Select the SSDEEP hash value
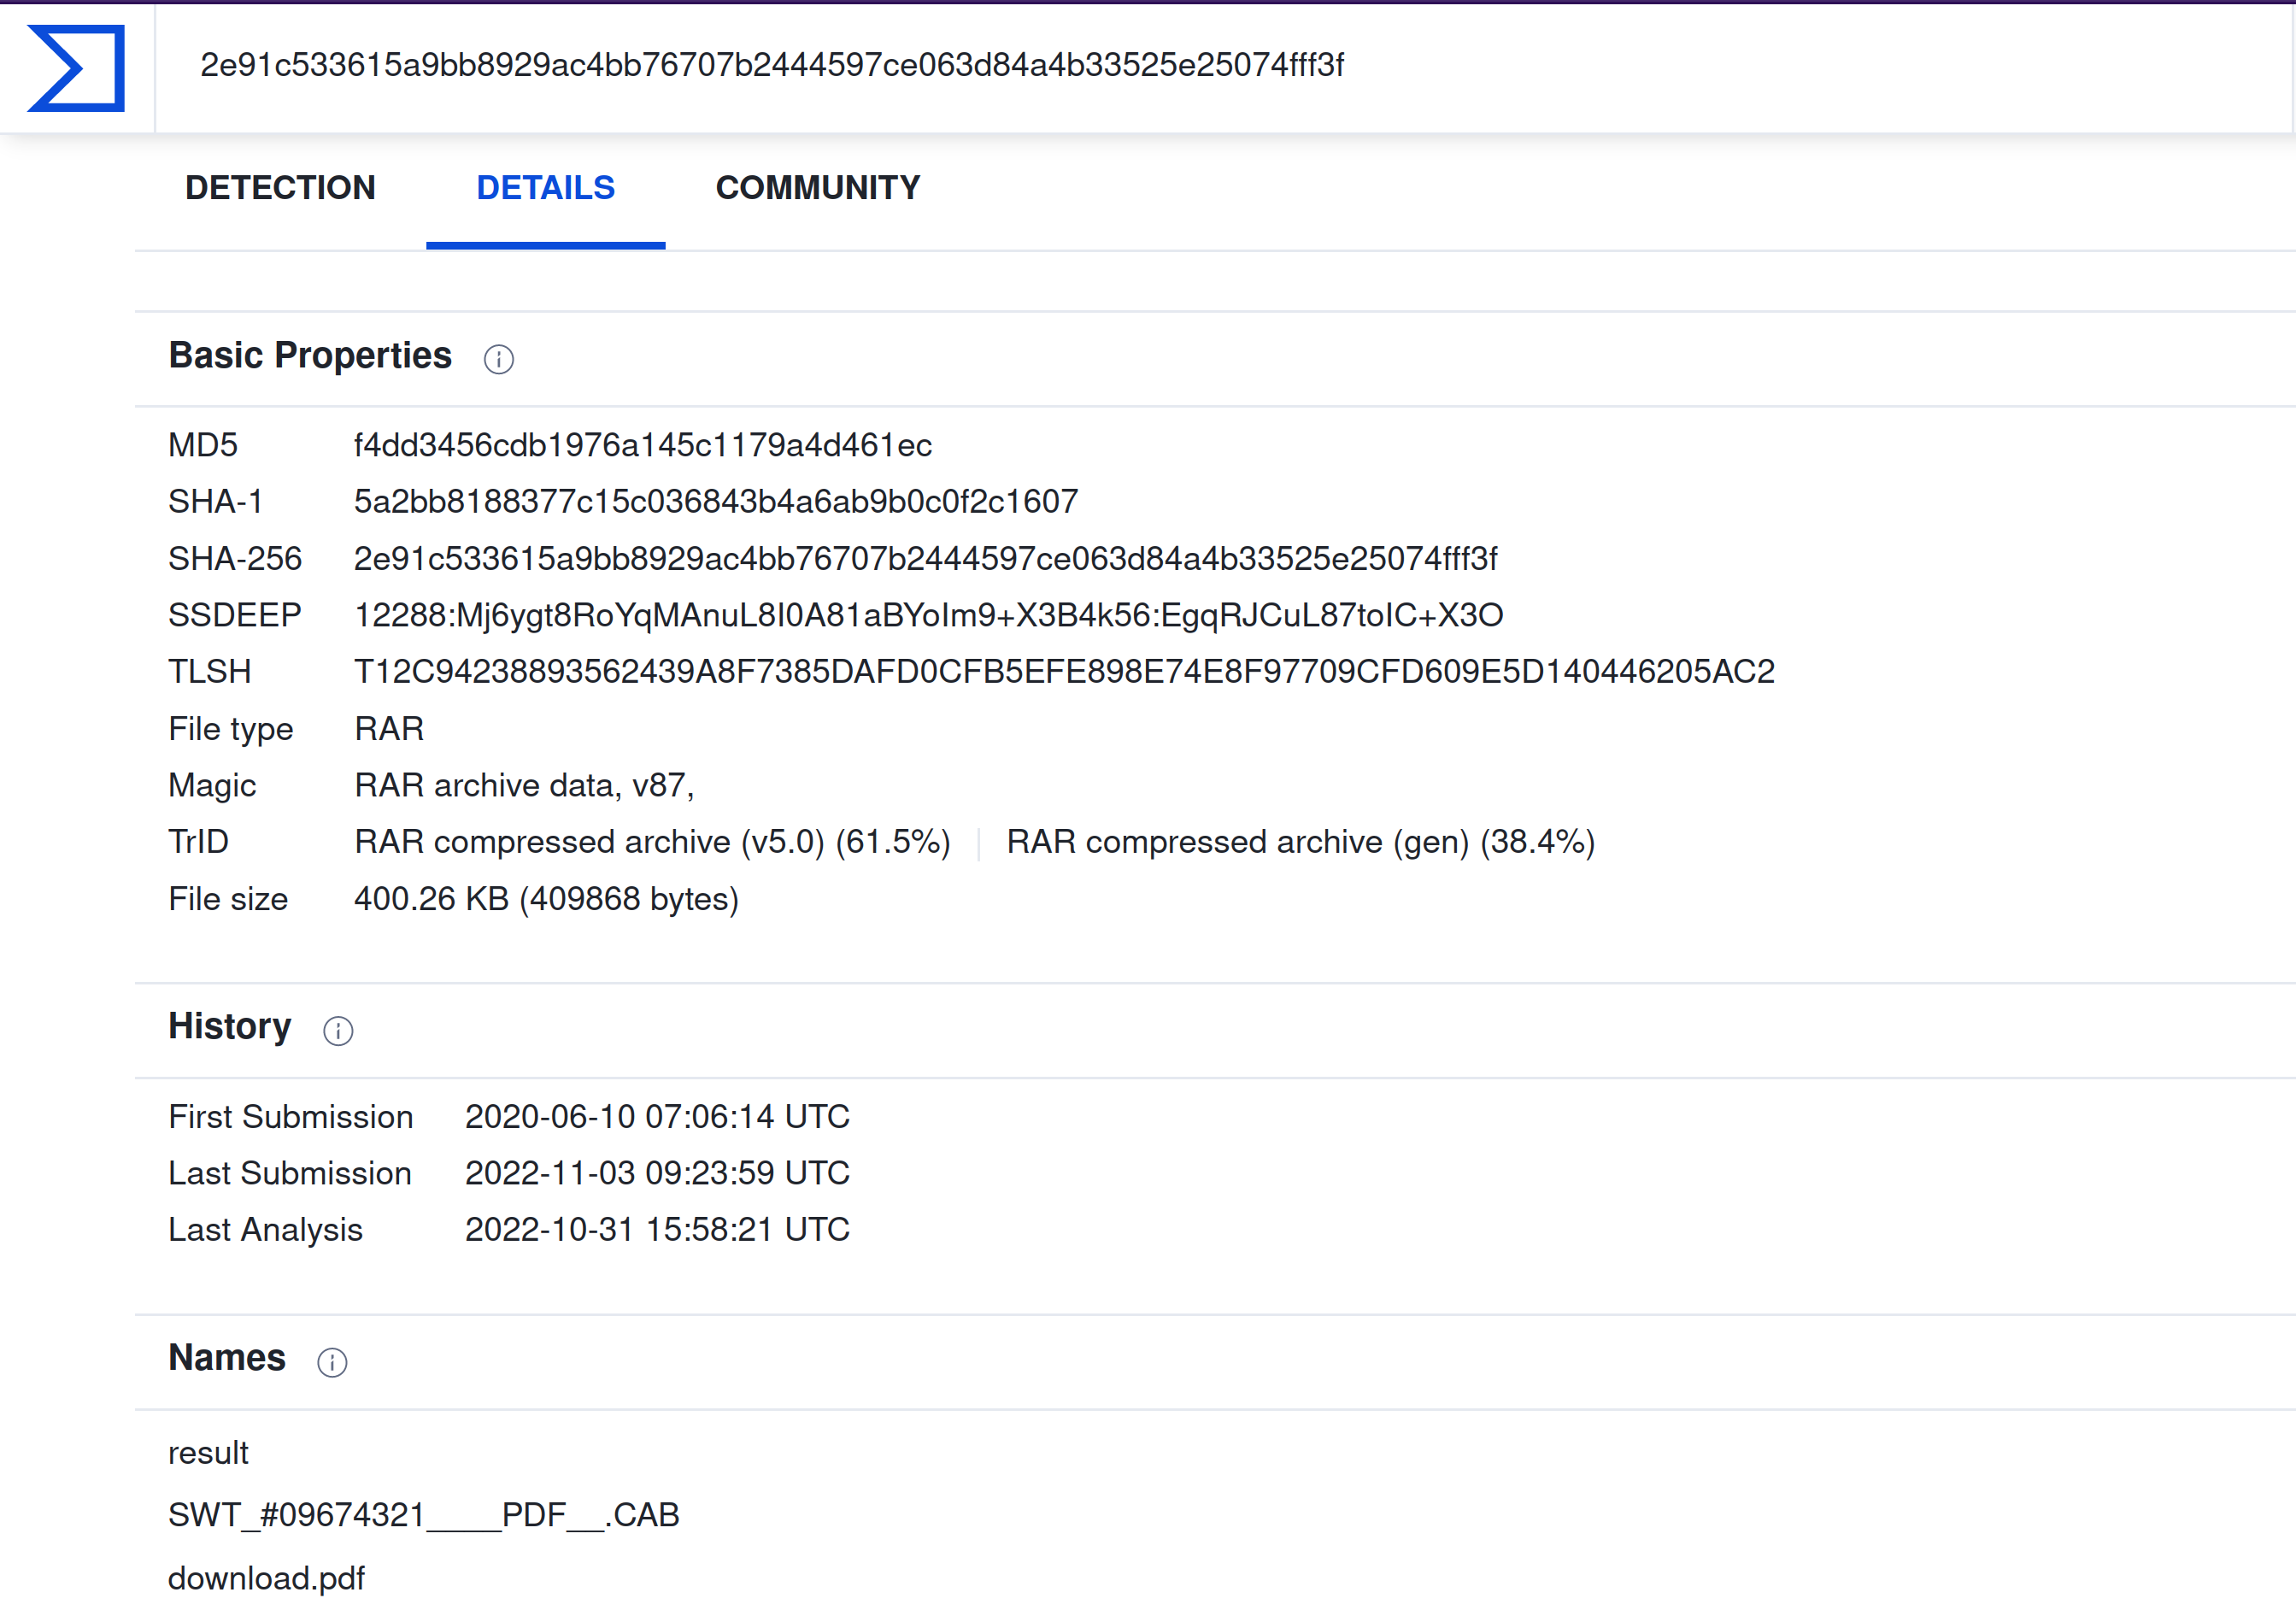The width and height of the screenshot is (2296, 1610). pyautogui.click(x=929, y=615)
